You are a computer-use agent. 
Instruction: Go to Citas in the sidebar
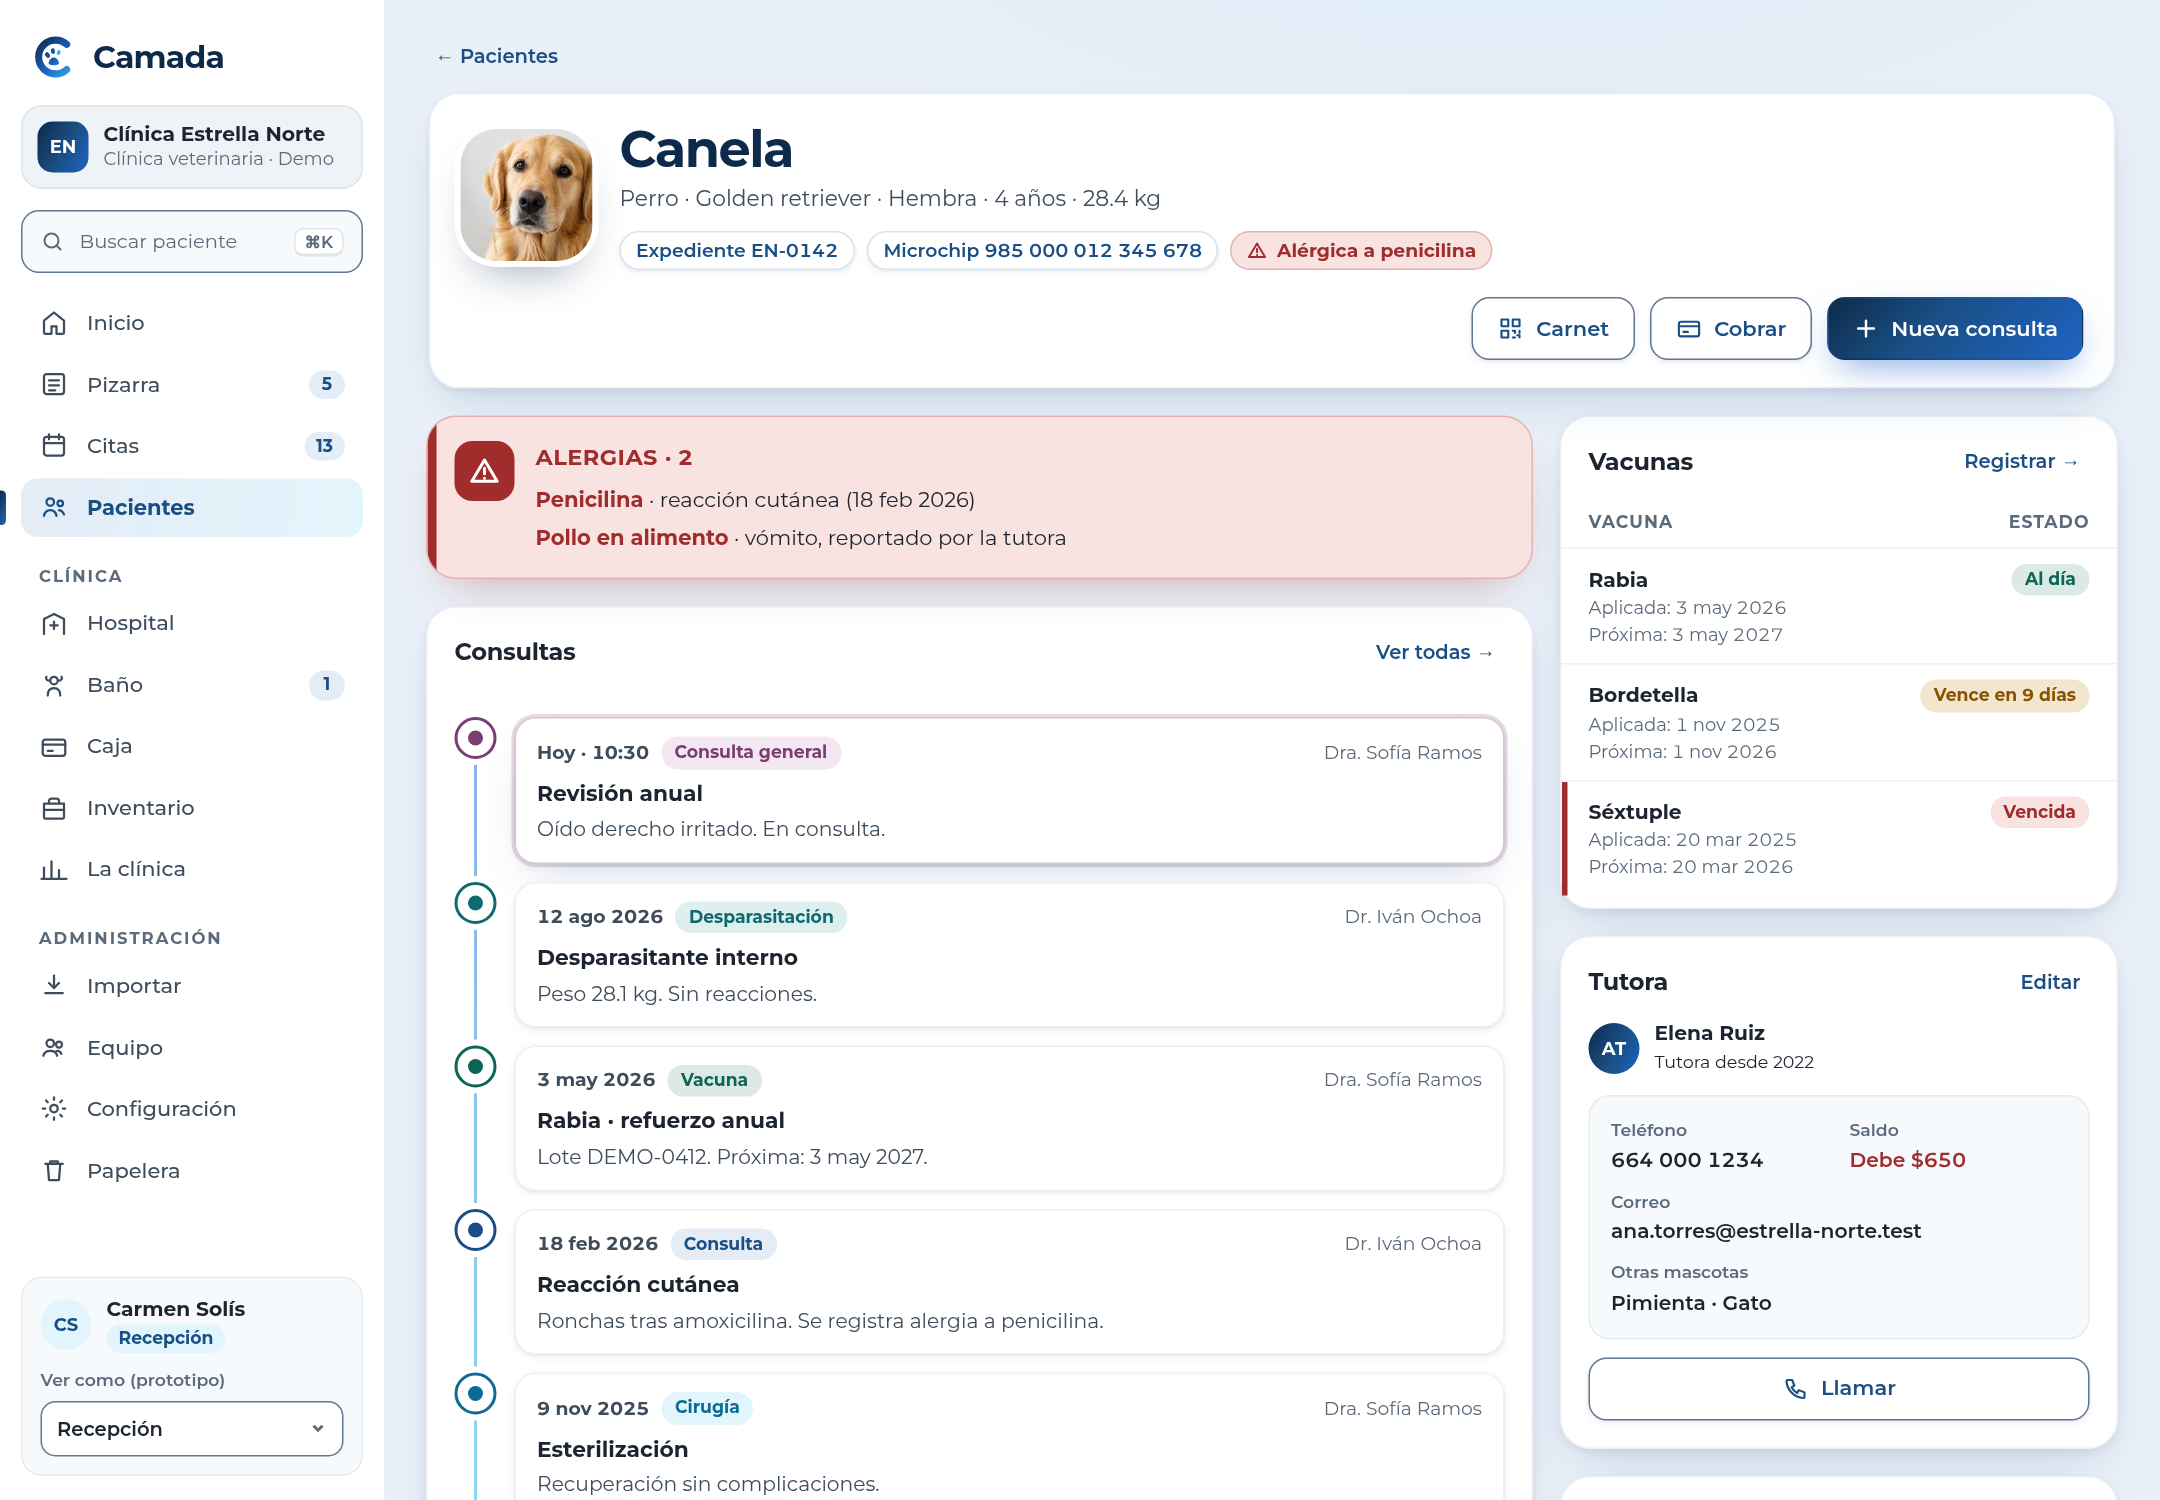pos(192,446)
